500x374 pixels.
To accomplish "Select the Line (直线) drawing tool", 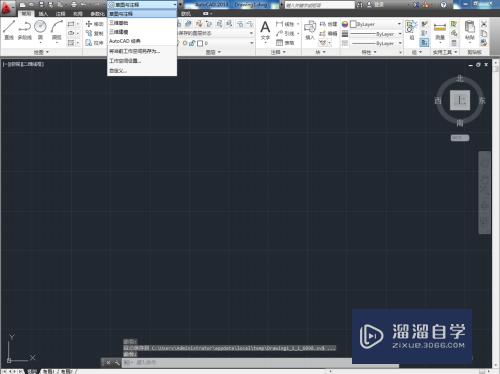I will (x=9, y=29).
